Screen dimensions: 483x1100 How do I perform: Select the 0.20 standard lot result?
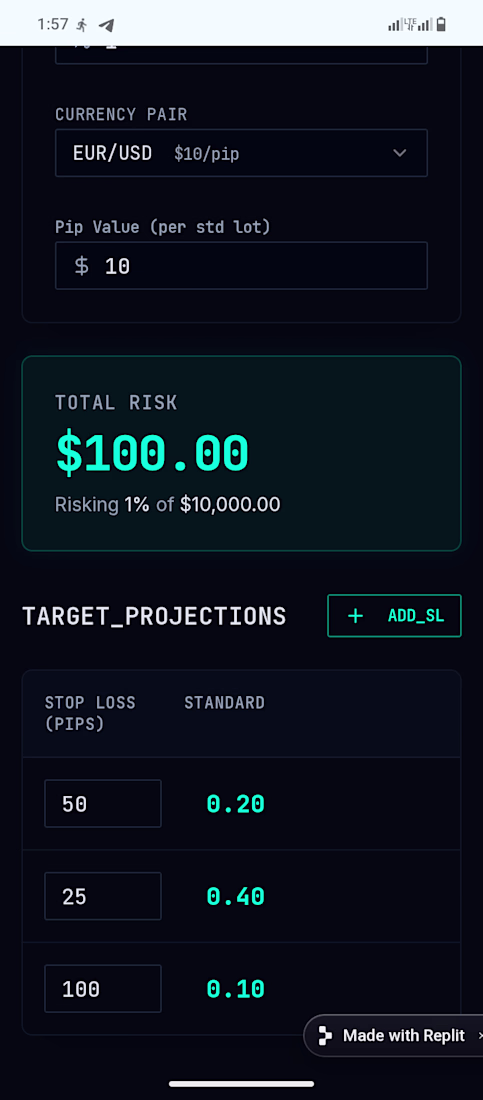tap(235, 804)
